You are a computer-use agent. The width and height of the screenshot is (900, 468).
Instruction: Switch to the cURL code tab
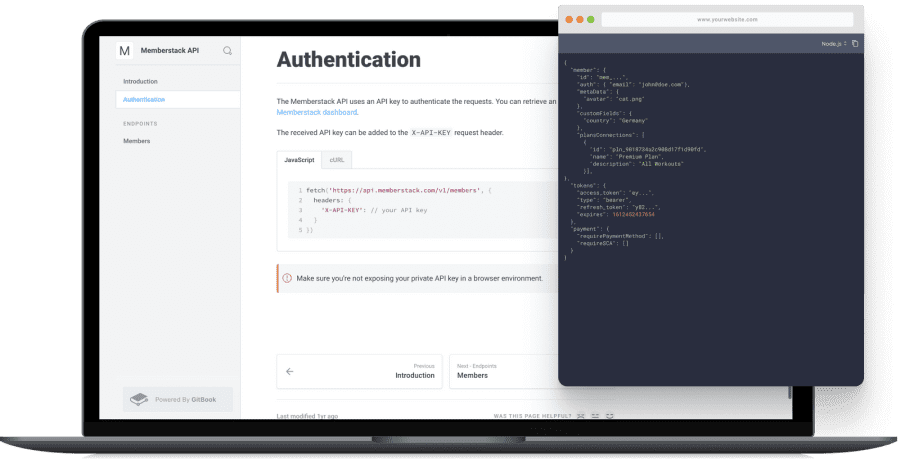pos(337,160)
